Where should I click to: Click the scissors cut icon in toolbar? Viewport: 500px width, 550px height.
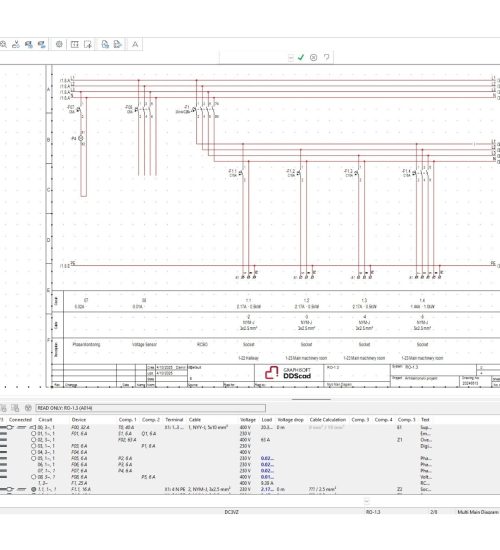pyautogui.click(x=16, y=45)
